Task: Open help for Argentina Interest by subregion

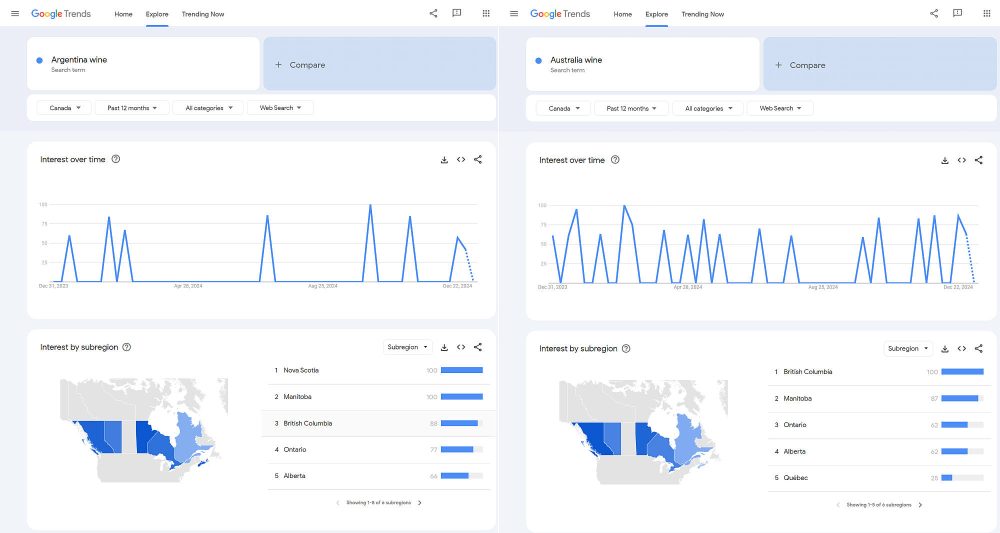Action: (127, 347)
